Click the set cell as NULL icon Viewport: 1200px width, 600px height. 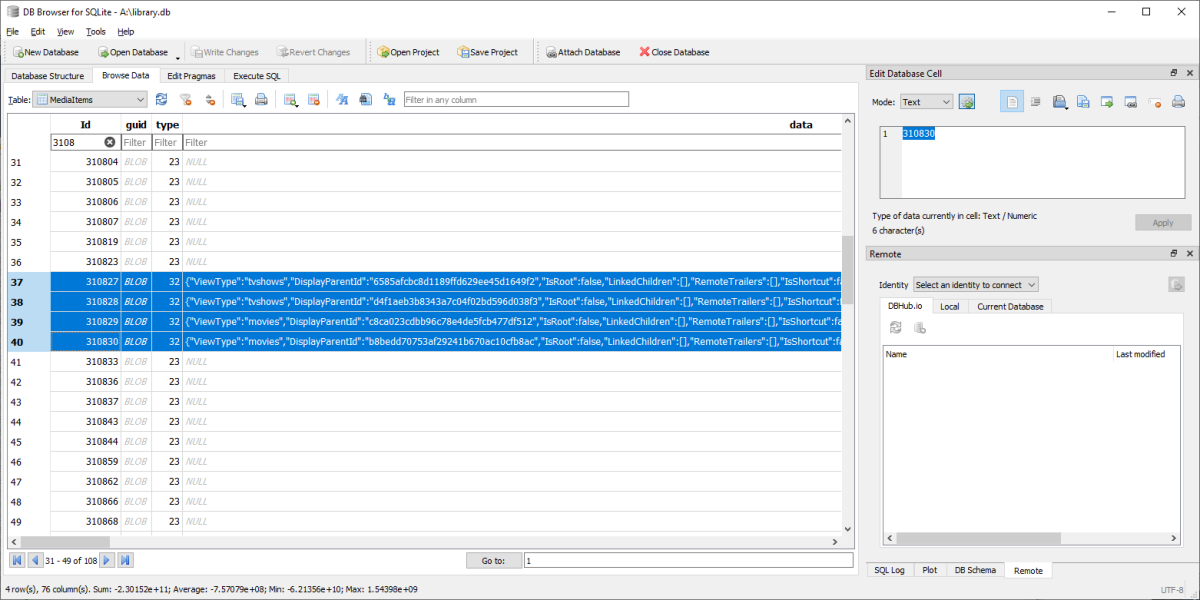click(1154, 102)
